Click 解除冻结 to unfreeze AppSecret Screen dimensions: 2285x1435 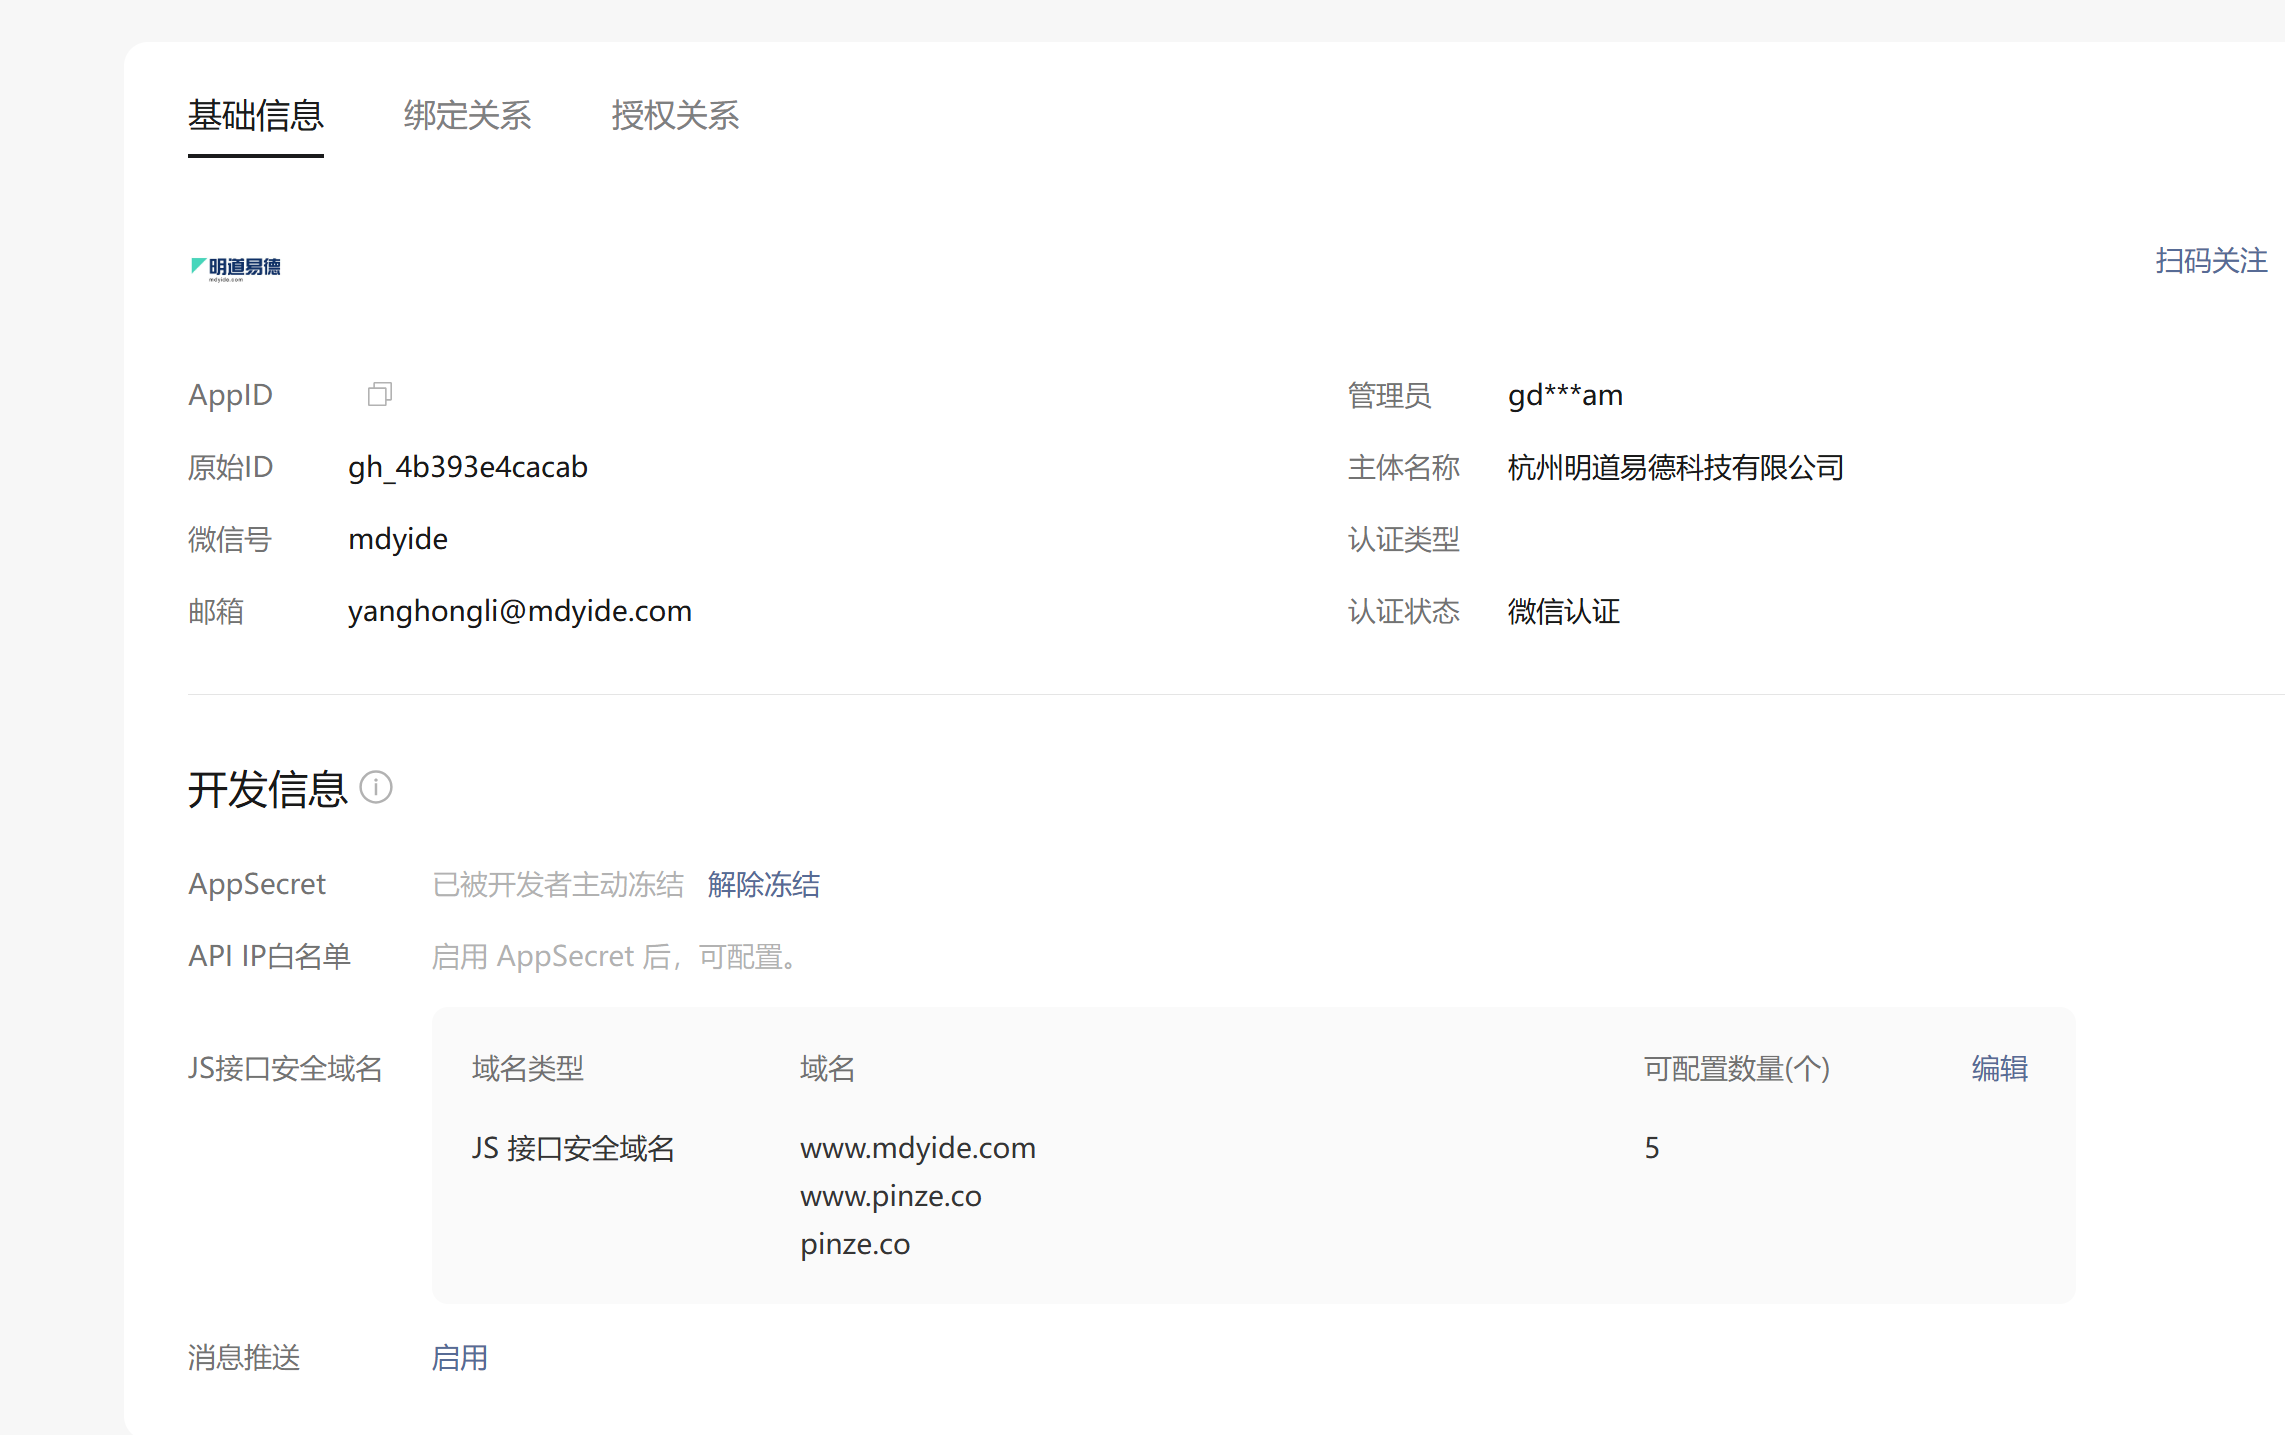click(763, 884)
